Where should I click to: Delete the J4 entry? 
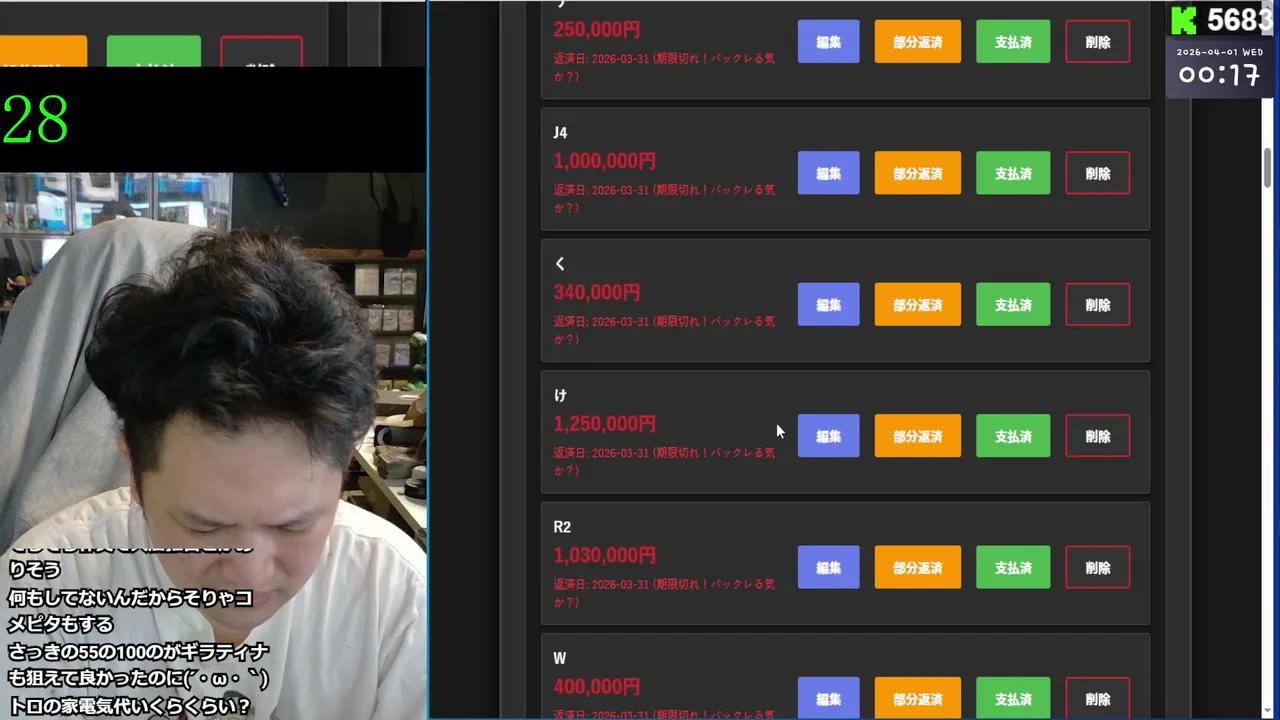pos(1098,173)
